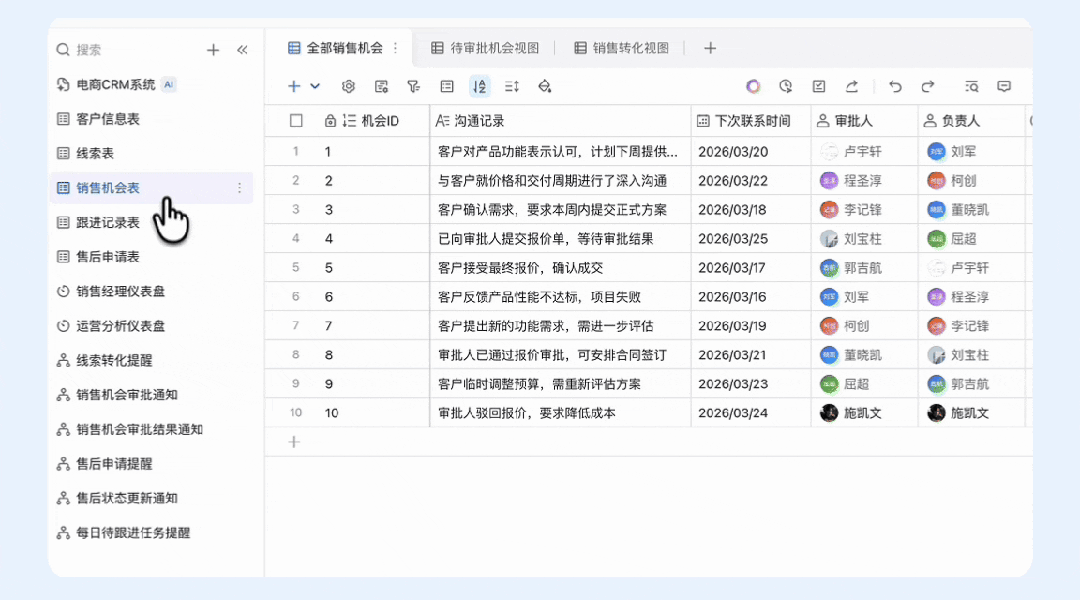1080x600 pixels.
Task: Open the 销售转化视图 tab
Action: click(x=621, y=47)
